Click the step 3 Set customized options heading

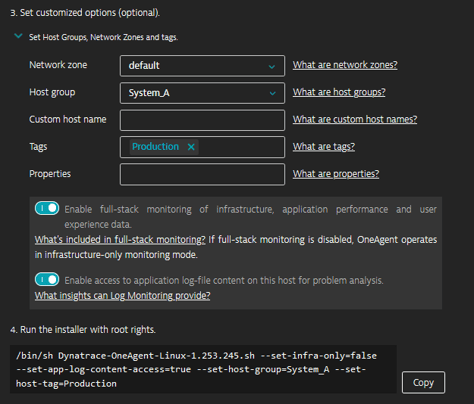[x=85, y=13]
